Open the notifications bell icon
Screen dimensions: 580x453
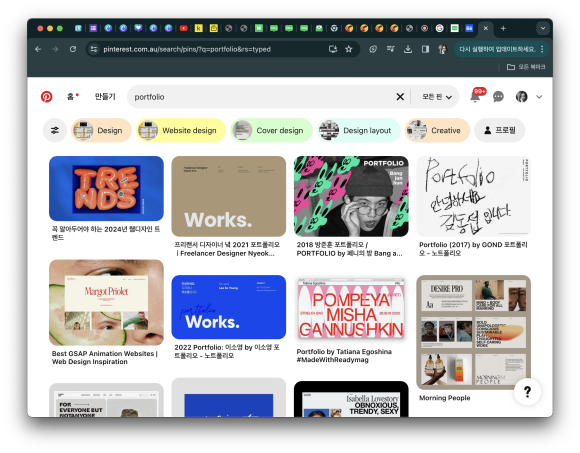click(475, 97)
